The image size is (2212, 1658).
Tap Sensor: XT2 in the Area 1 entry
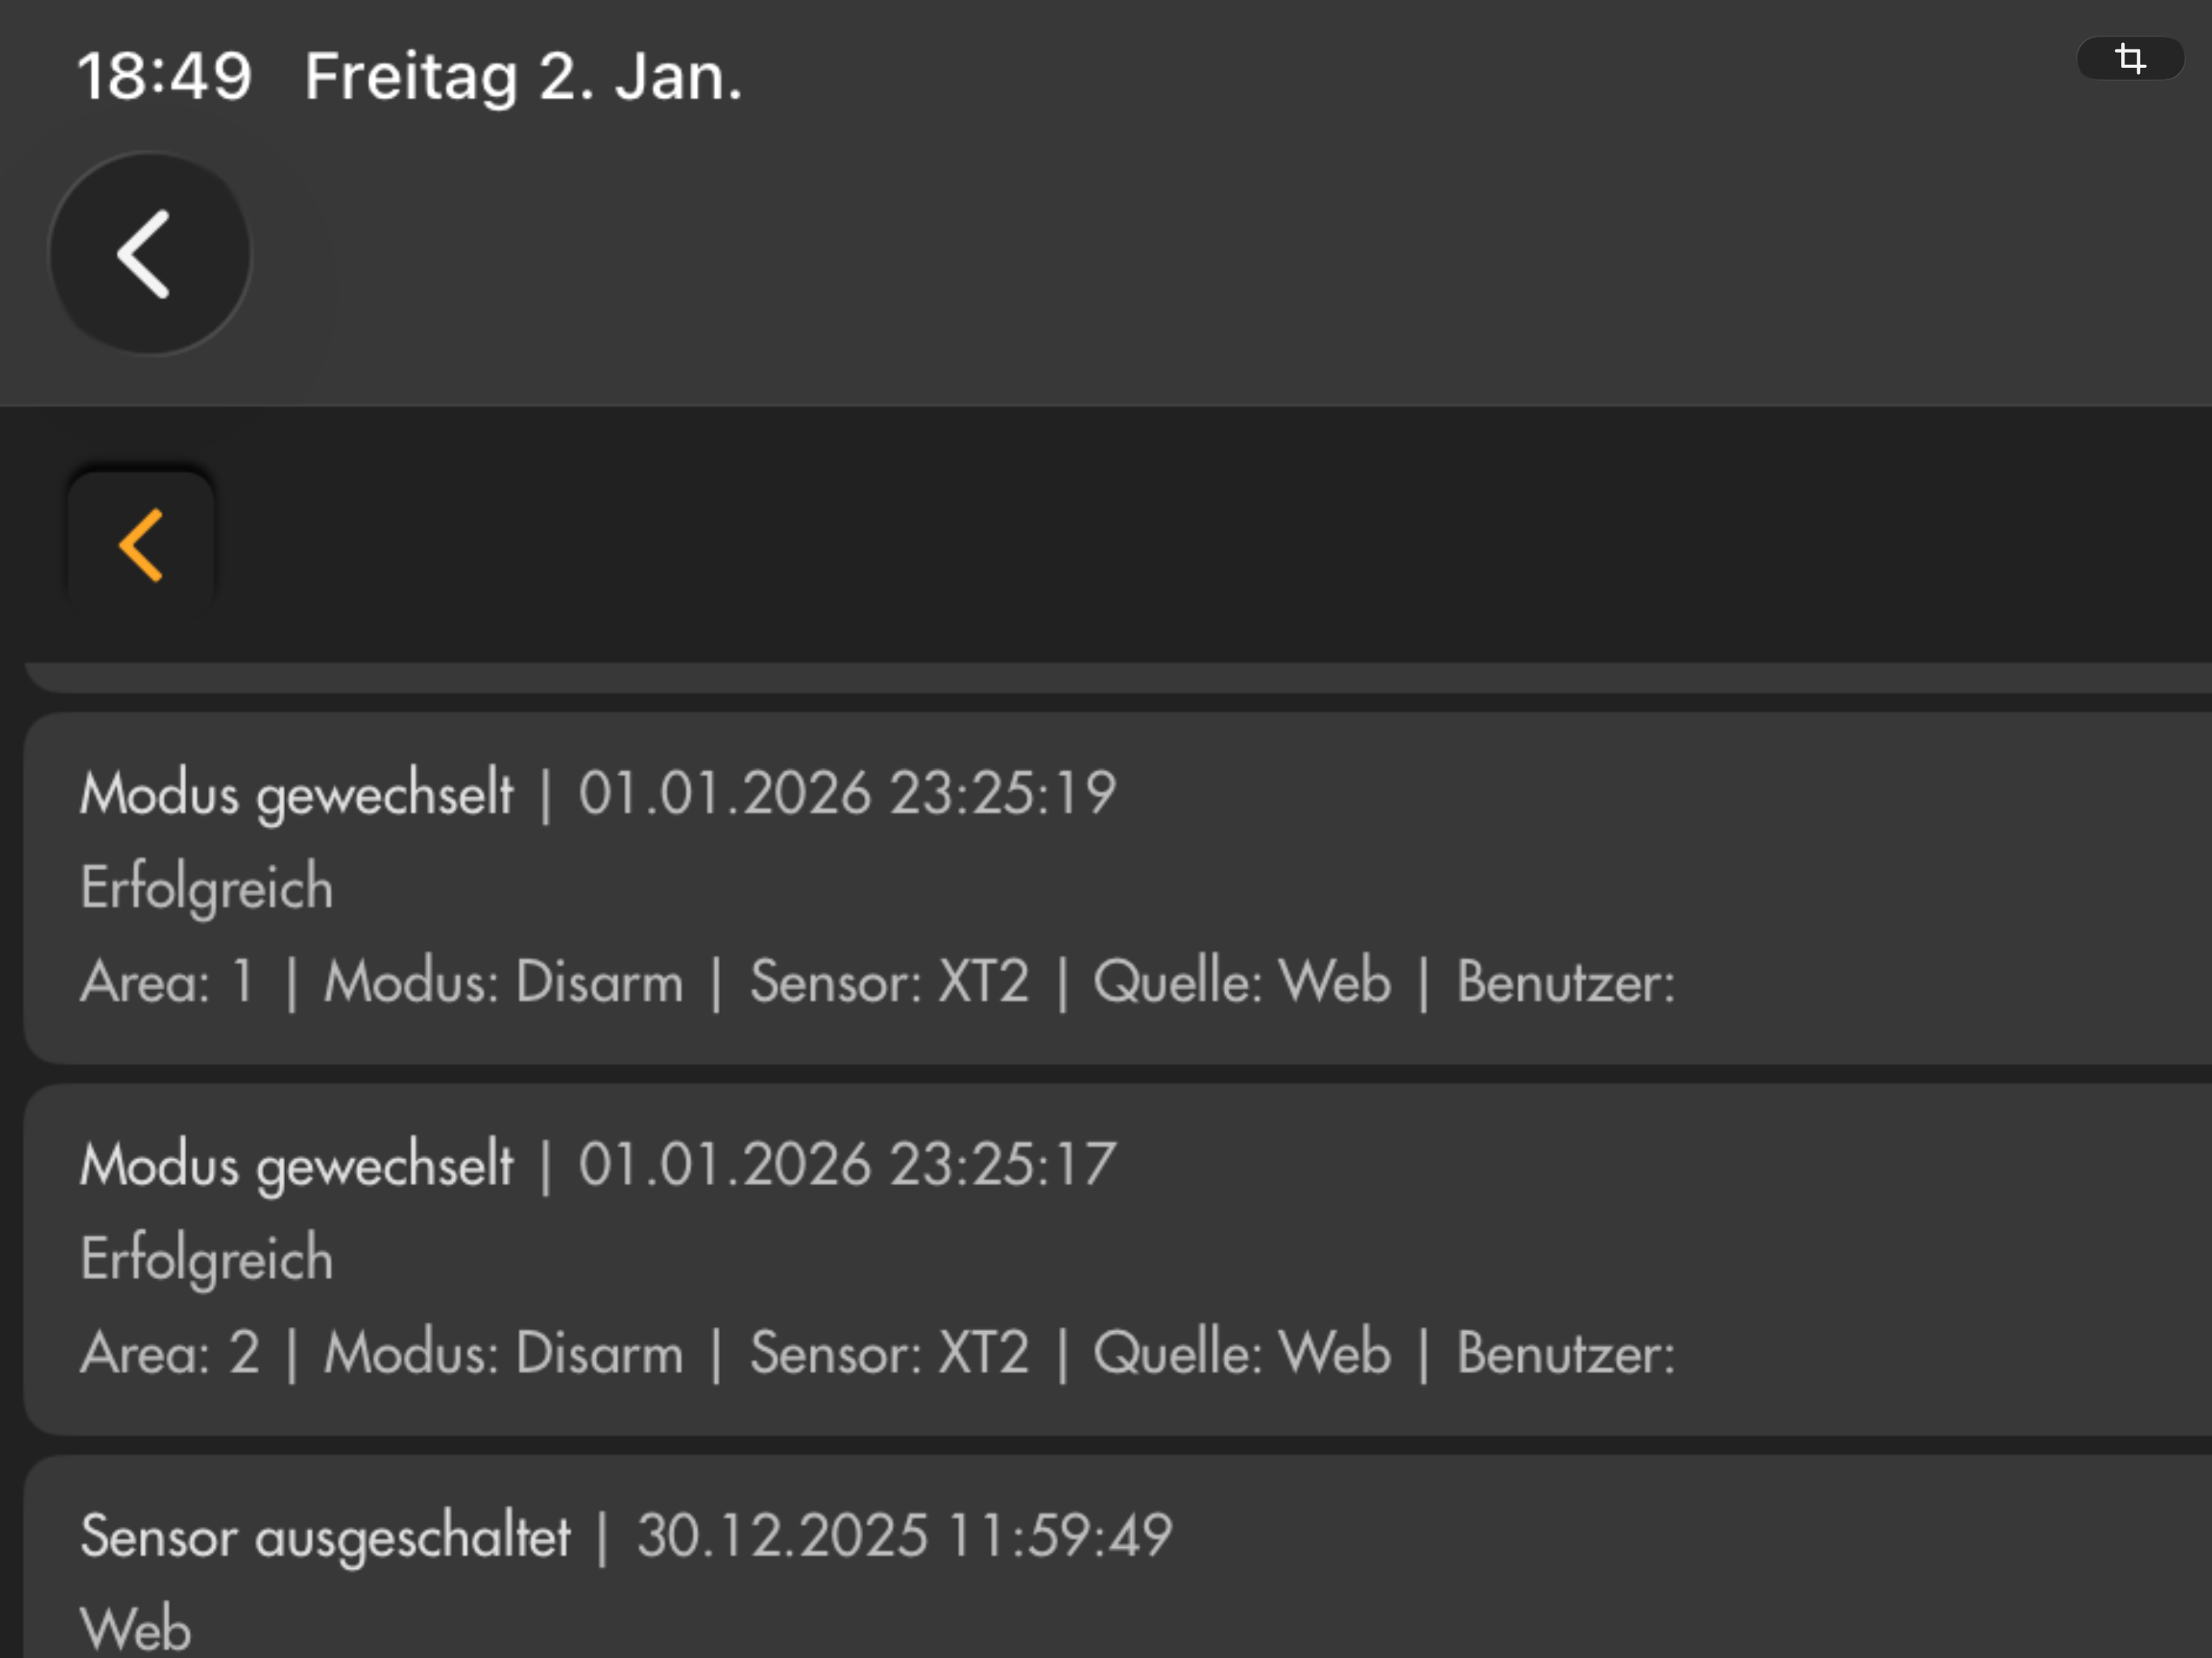pyautogui.click(x=889, y=982)
